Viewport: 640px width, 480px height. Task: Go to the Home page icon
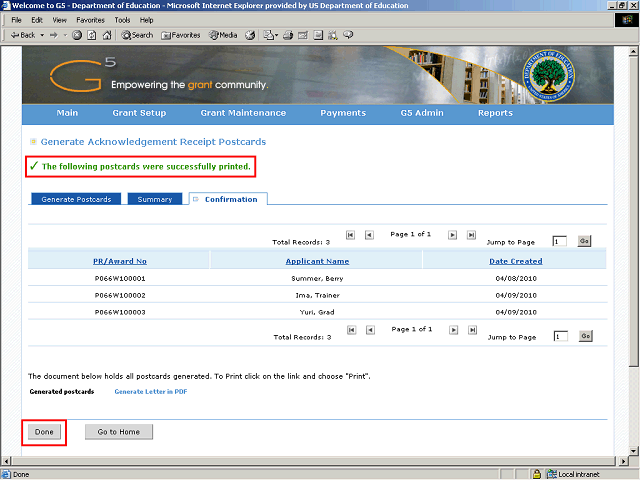pos(107,36)
